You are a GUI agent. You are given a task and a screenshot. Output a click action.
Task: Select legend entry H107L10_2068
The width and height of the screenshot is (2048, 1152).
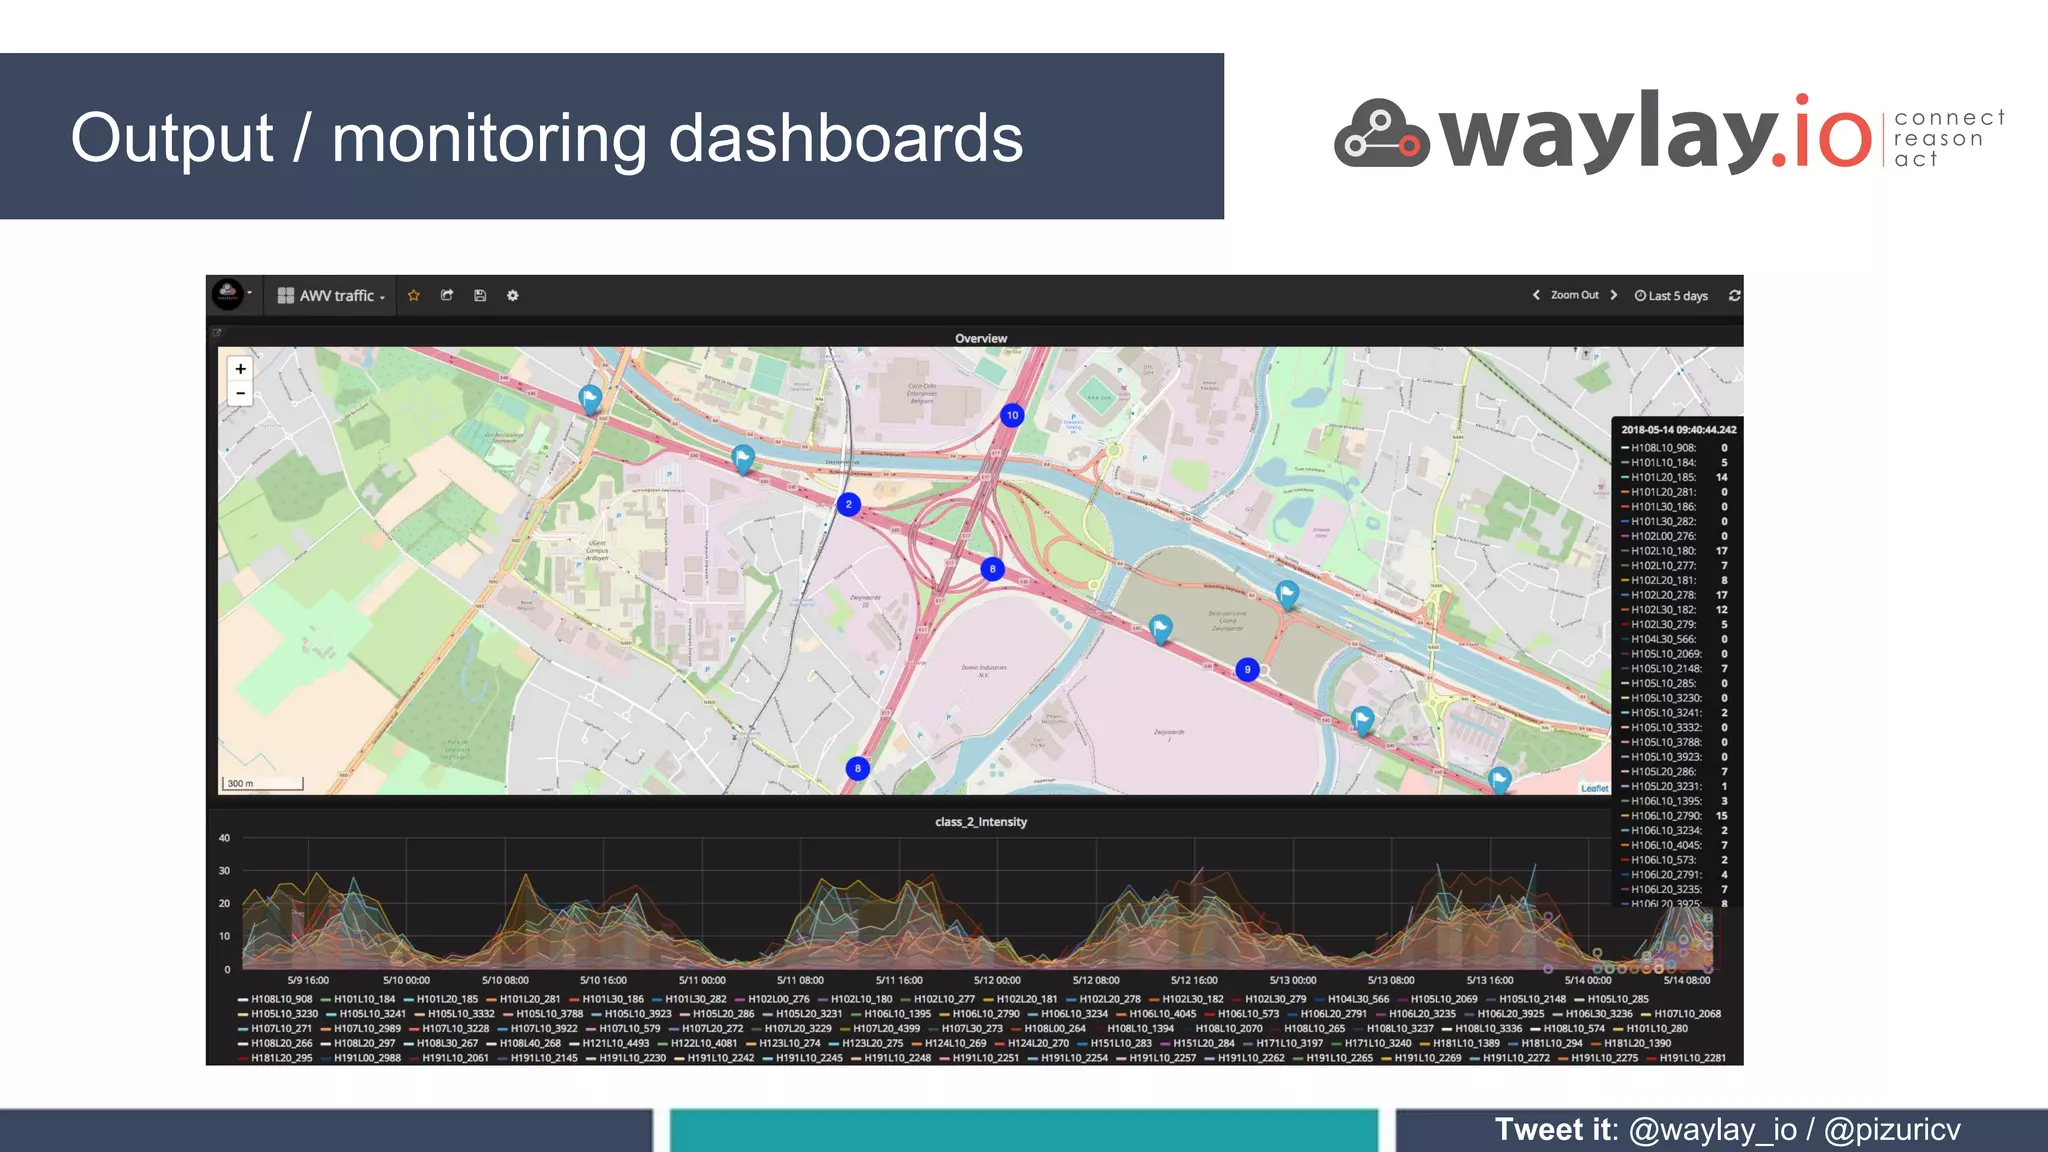click(1682, 1014)
